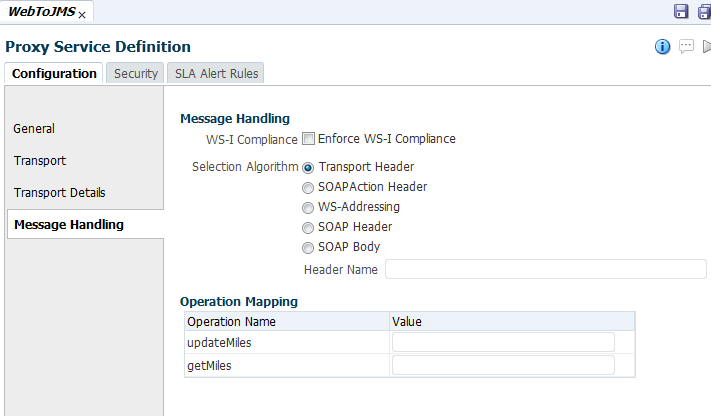Open the SLA Alert Rules tab

[x=216, y=73]
